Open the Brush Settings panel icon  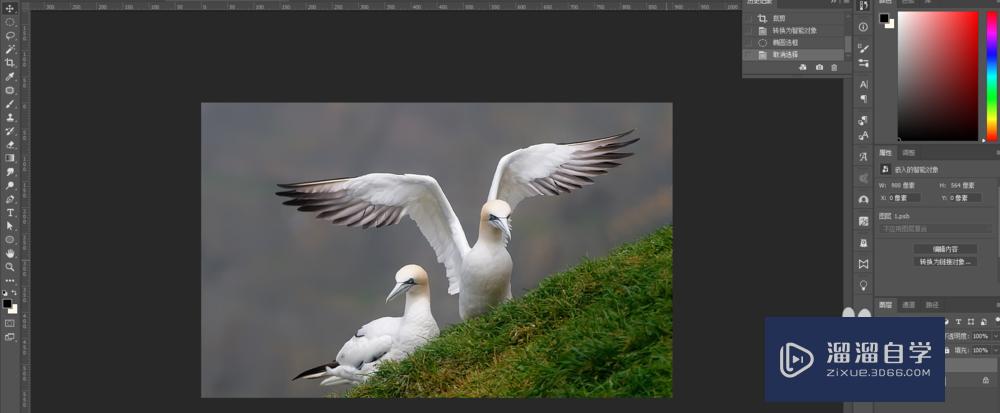click(864, 48)
